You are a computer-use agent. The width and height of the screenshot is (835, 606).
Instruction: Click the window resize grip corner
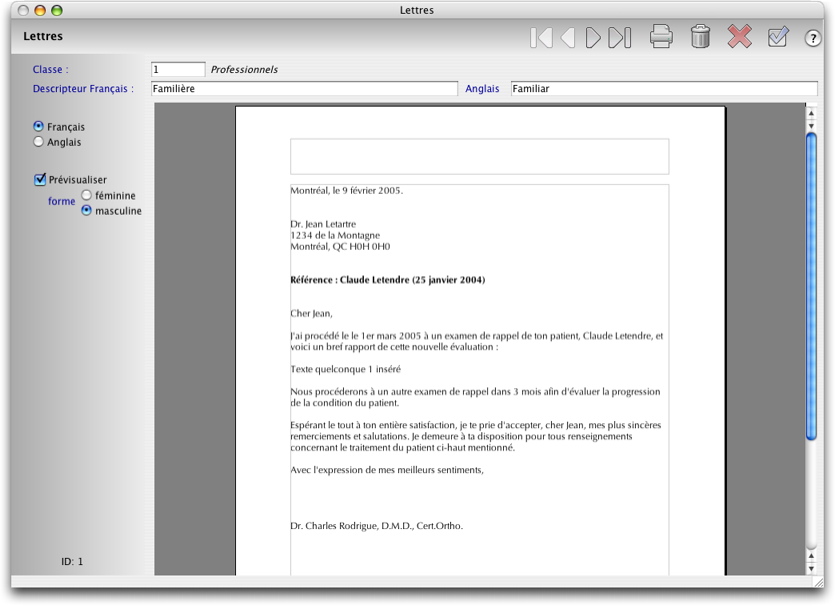(x=818, y=582)
